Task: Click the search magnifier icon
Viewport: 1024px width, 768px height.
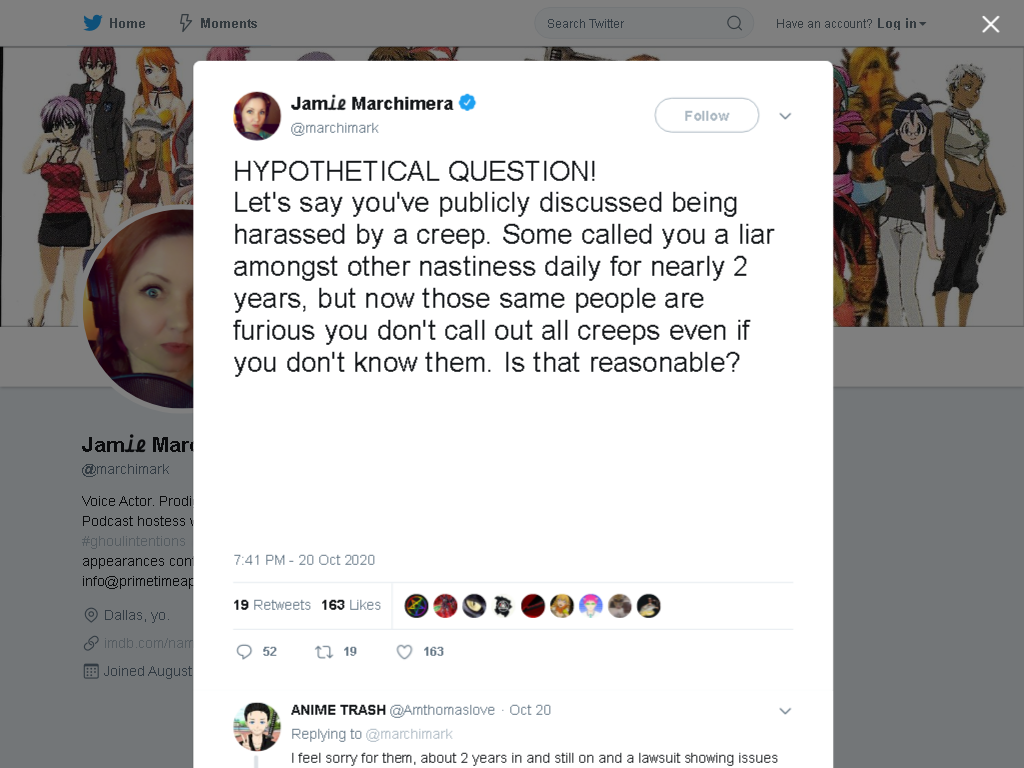Action: pyautogui.click(x=734, y=24)
